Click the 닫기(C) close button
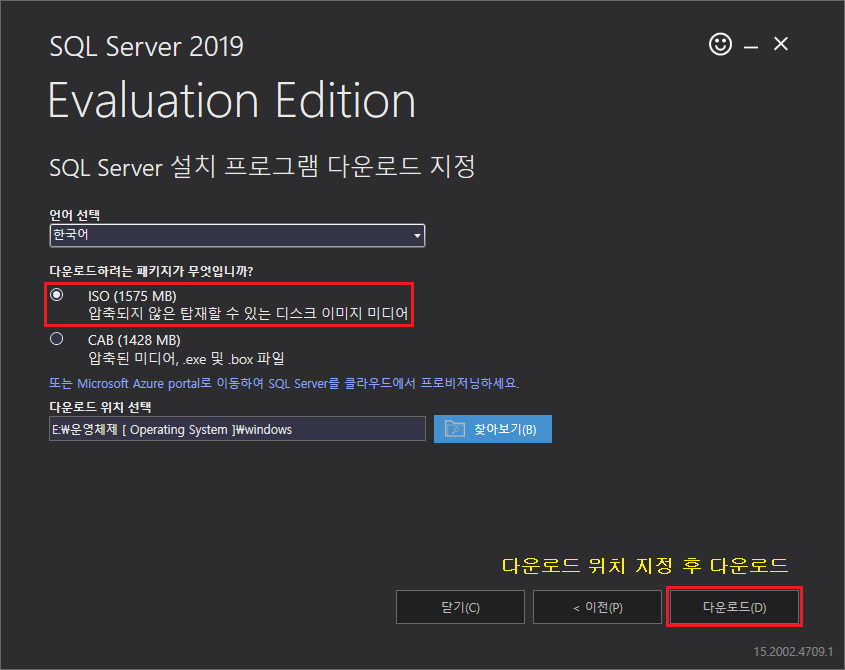The width and height of the screenshot is (845, 670). pyautogui.click(x=460, y=607)
